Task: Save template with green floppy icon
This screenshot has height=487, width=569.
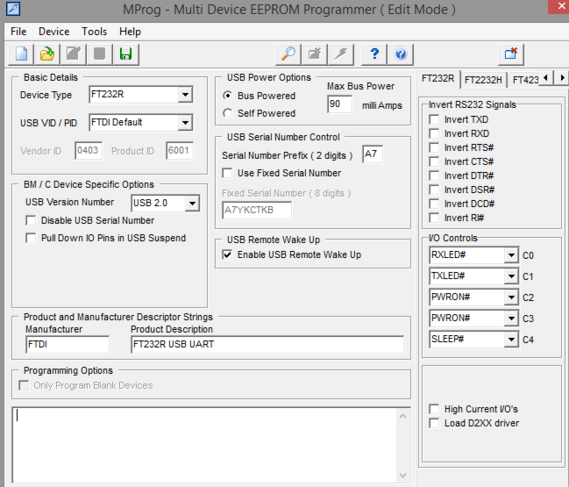Action: click(126, 54)
